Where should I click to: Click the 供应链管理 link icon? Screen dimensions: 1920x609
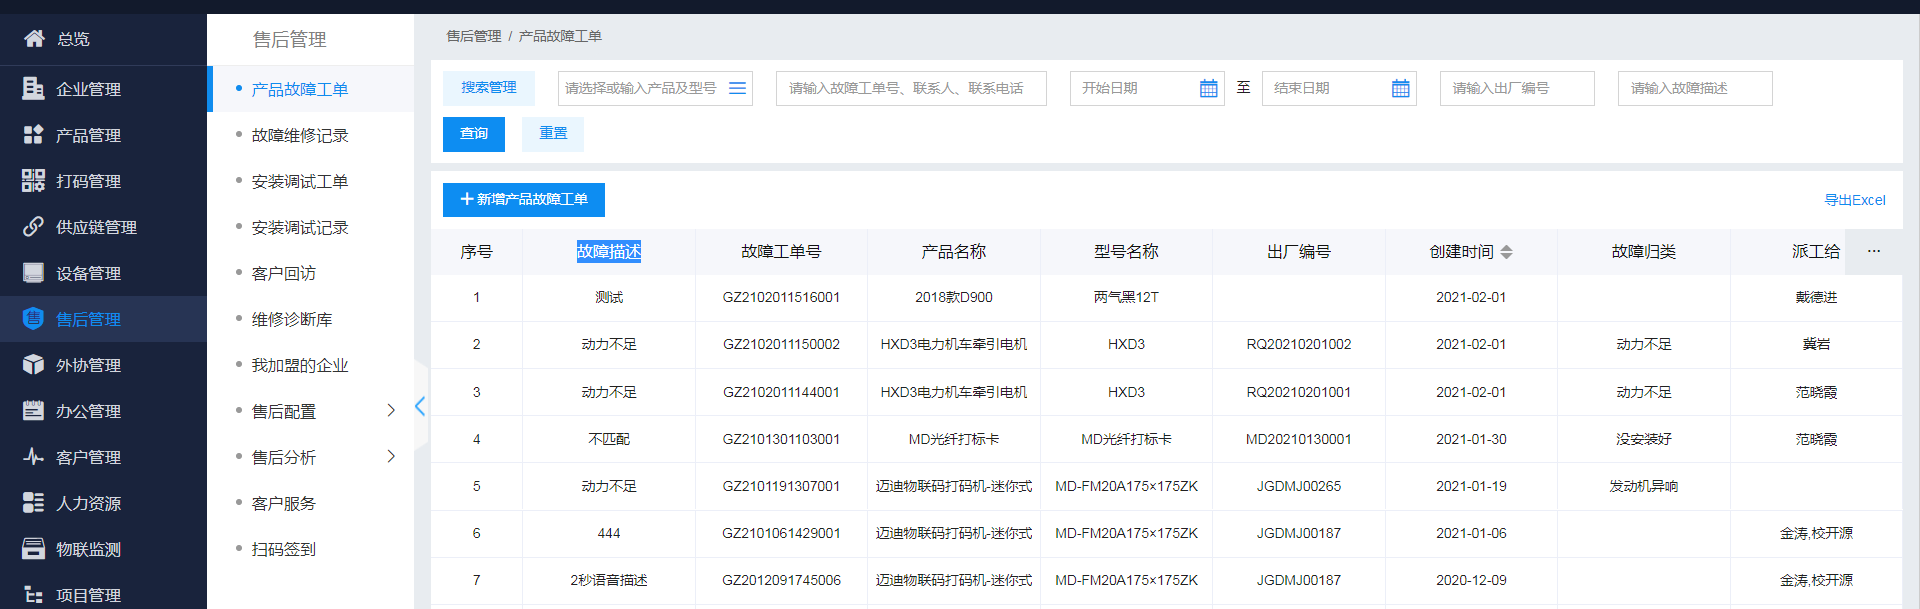click(x=33, y=227)
